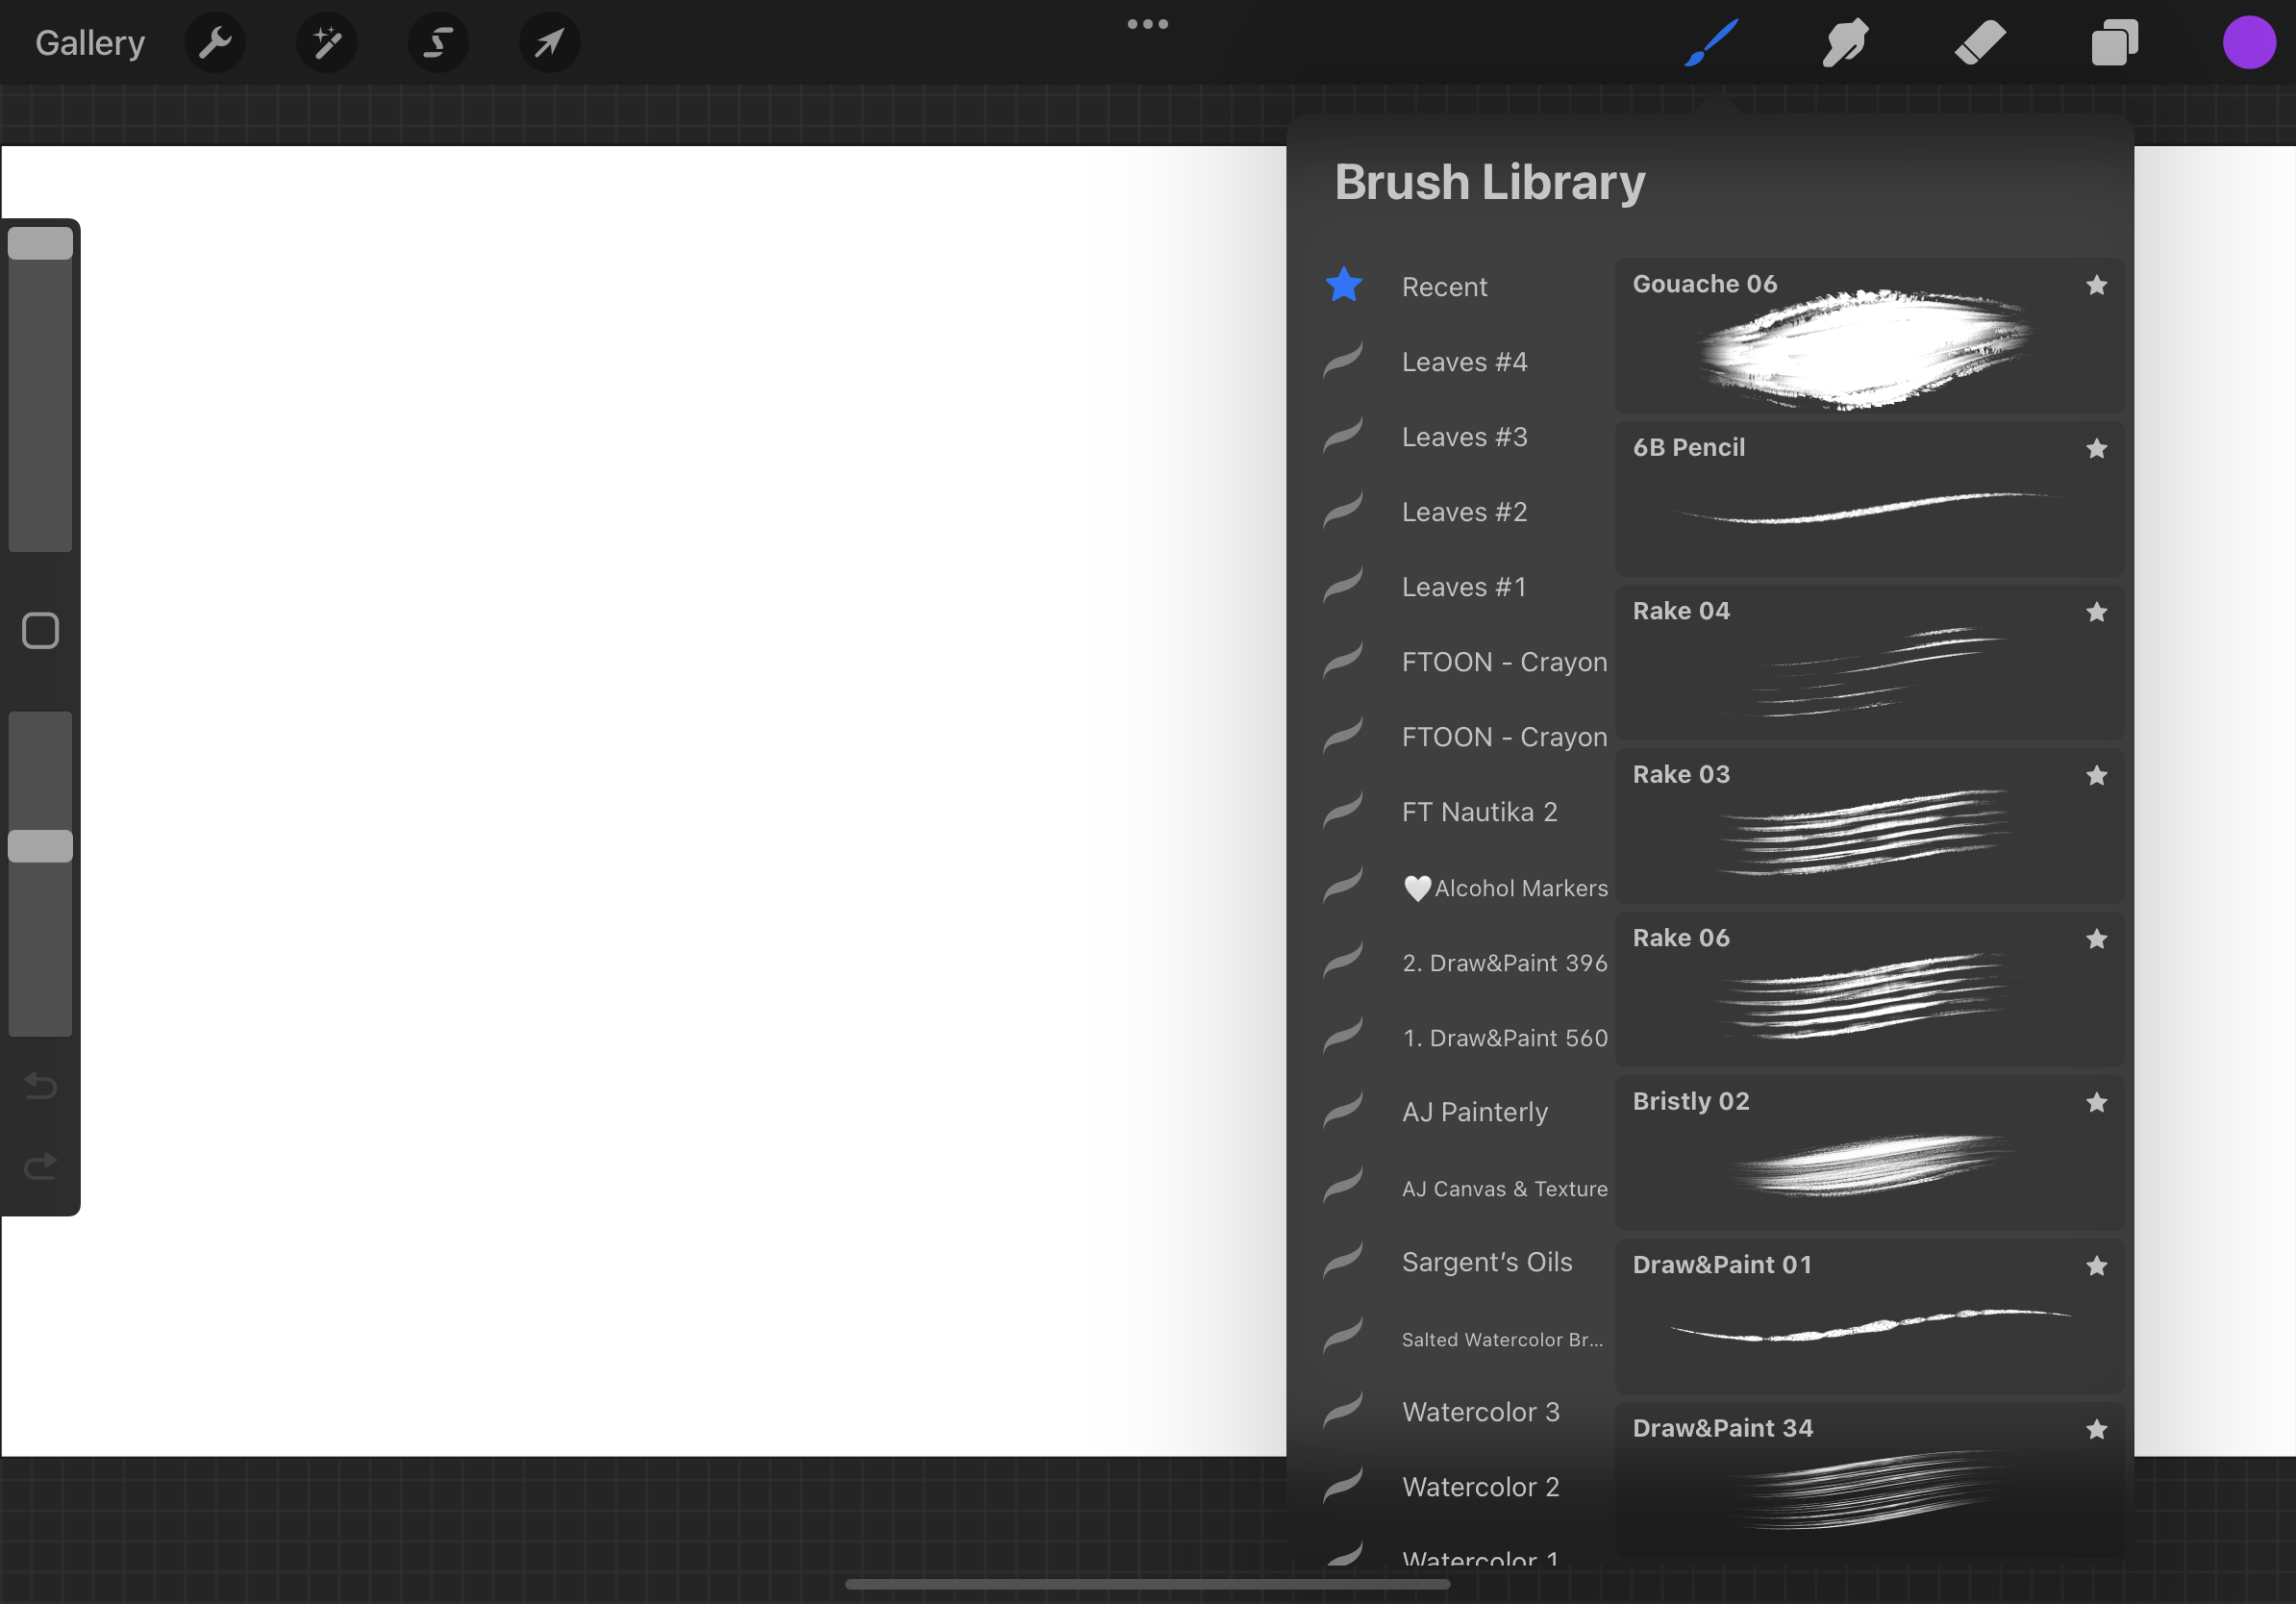The width and height of the screenshot is (2296, 1604).
Task: Return to Gallery
Action: coord(90,43)
